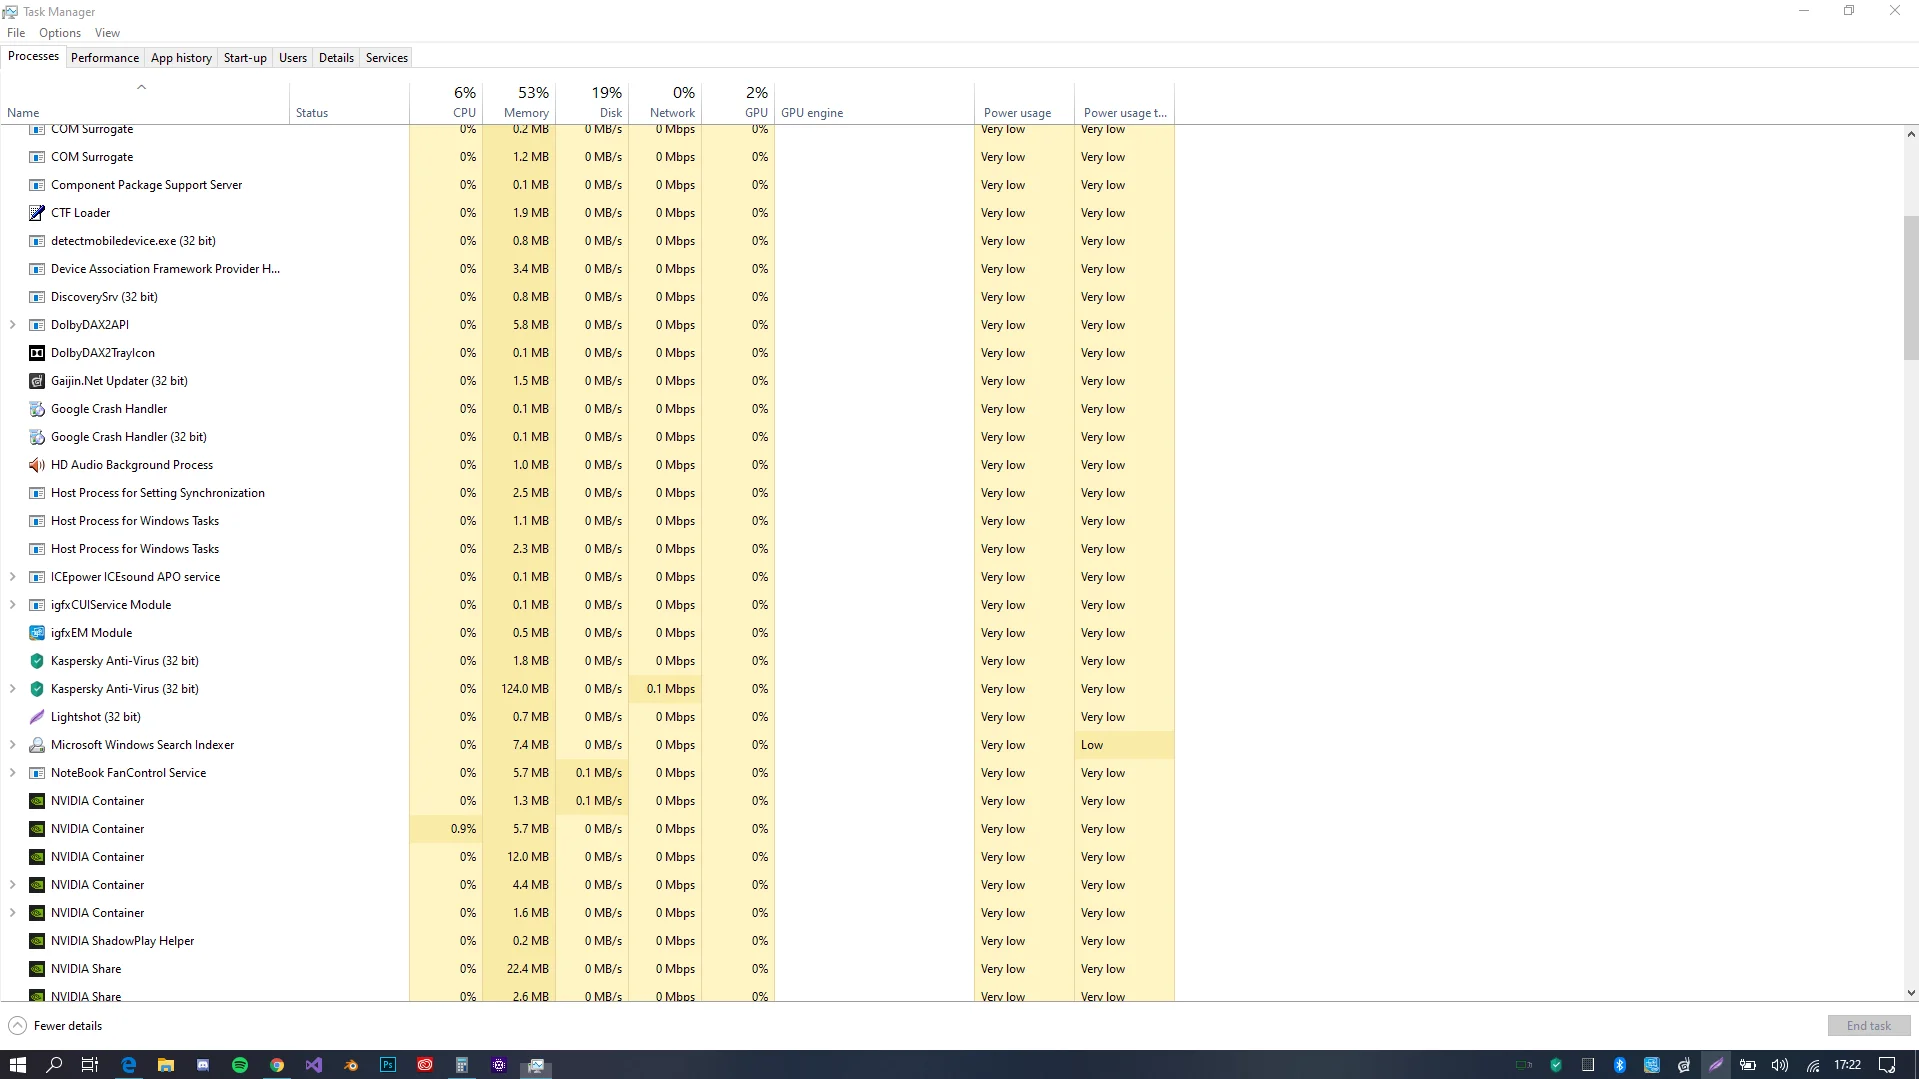
Task: Click the End task button
Action: pos(1869,1026)
